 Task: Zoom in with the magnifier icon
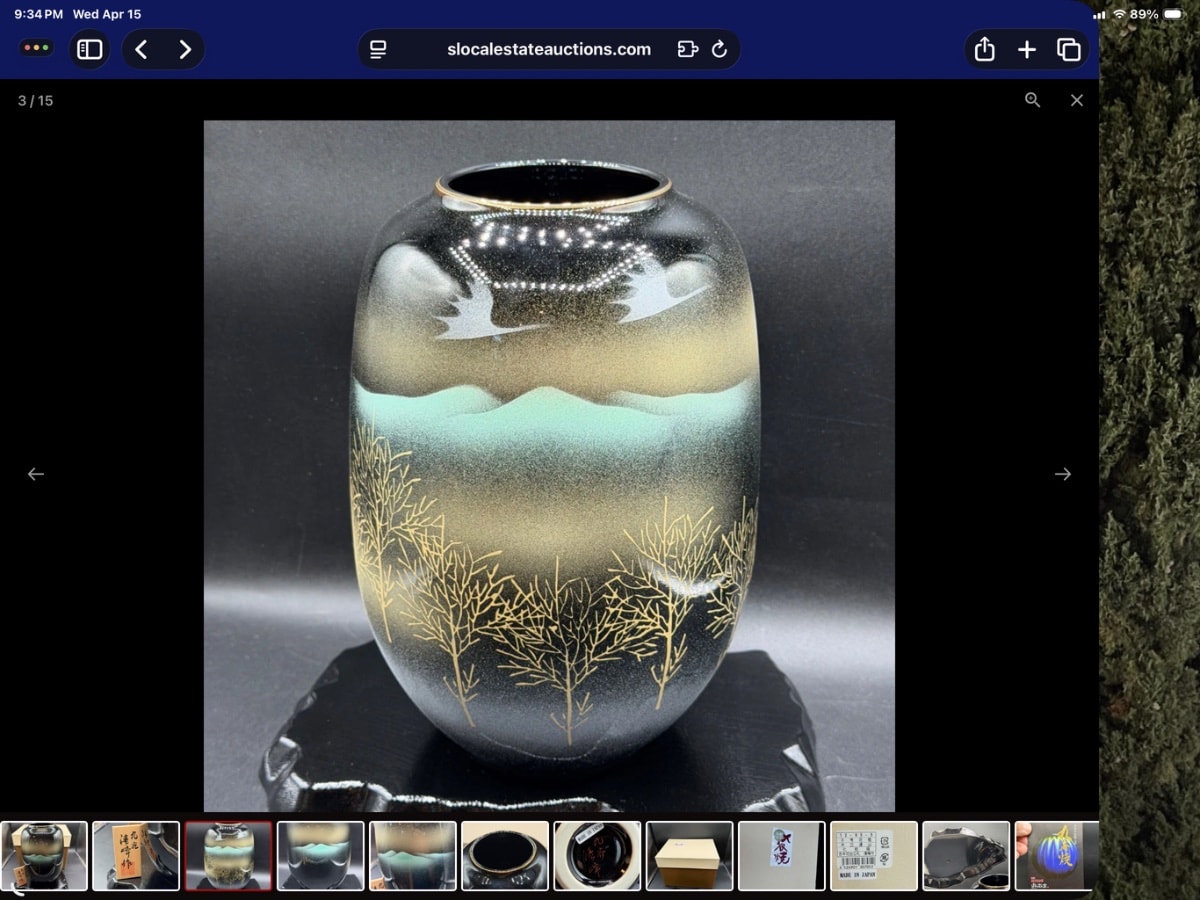coord(1032,100)
